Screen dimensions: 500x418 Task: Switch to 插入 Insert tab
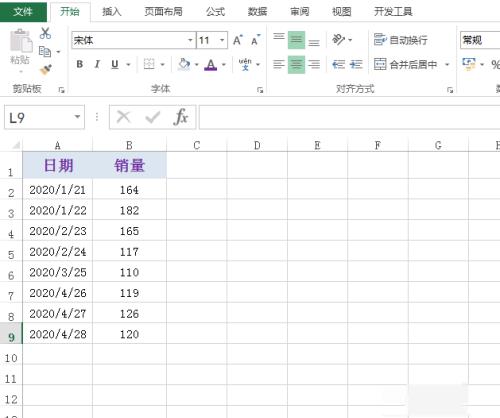[111, 12]
